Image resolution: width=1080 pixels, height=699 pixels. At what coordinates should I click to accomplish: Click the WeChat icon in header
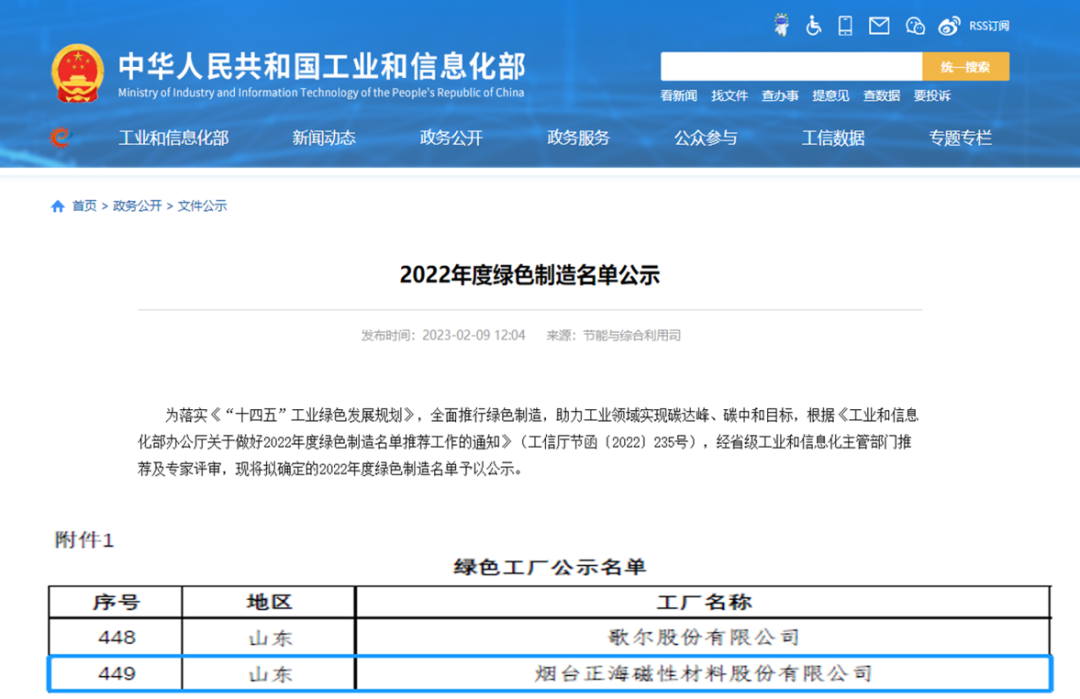915,26
